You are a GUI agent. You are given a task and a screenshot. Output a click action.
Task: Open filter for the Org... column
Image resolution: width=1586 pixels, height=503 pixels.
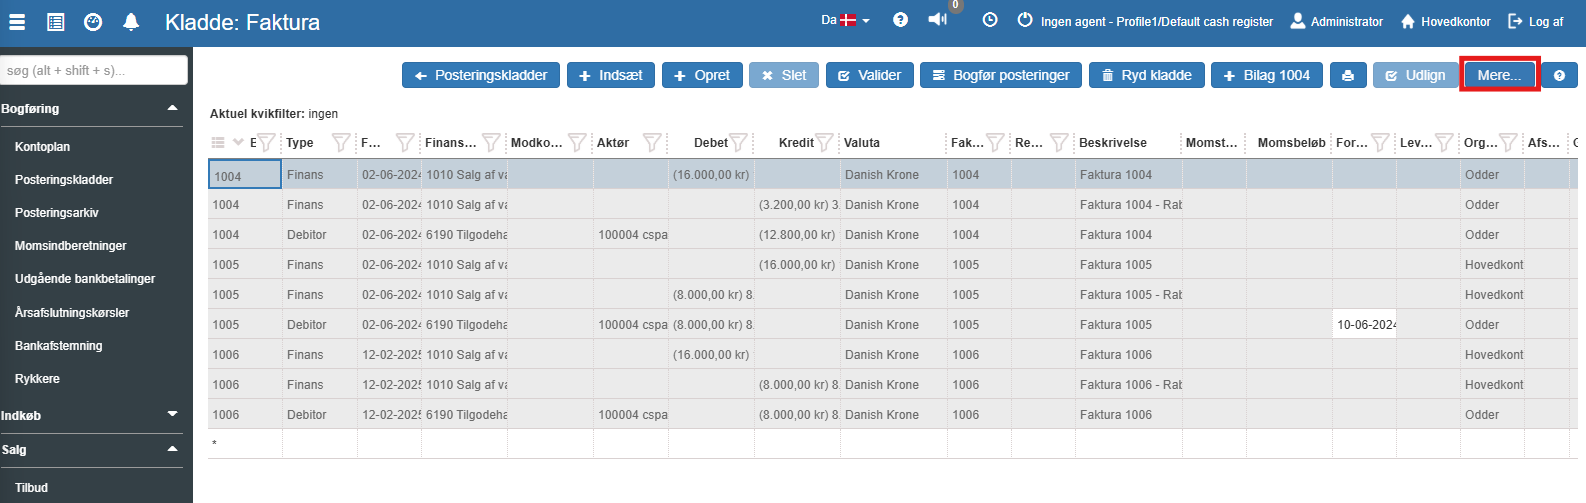coord(1508,143)
